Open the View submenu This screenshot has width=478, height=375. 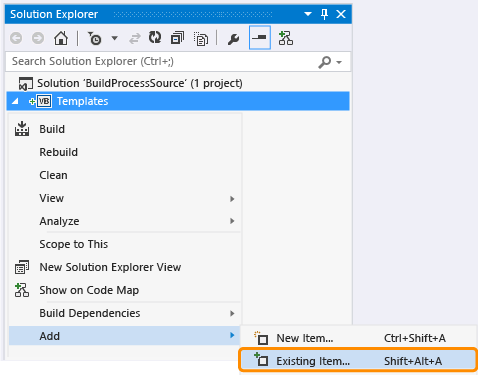point(125,198)
